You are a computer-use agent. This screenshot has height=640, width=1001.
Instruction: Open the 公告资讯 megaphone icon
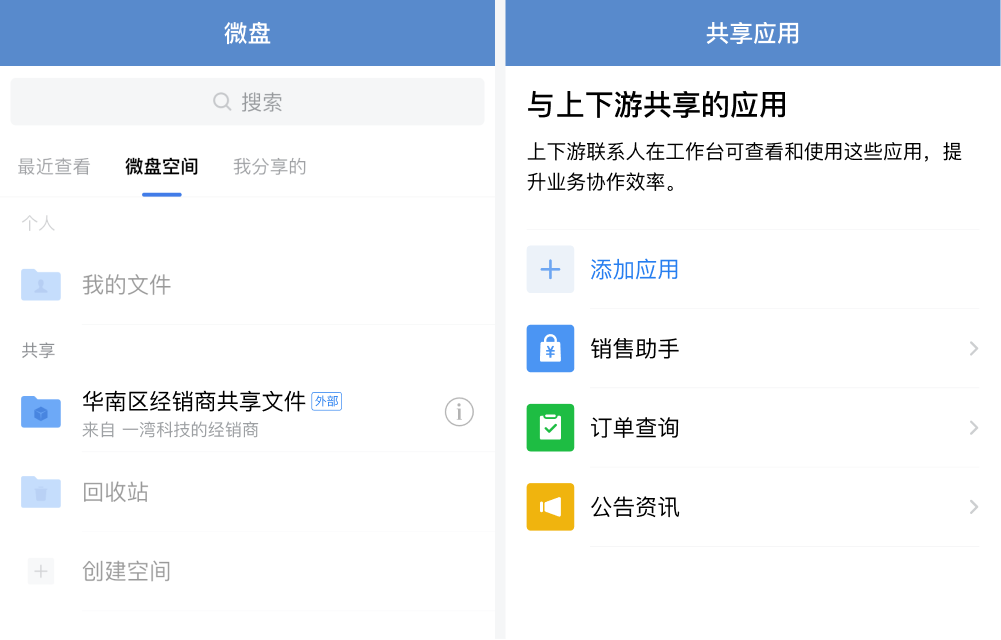coord(550,507)
